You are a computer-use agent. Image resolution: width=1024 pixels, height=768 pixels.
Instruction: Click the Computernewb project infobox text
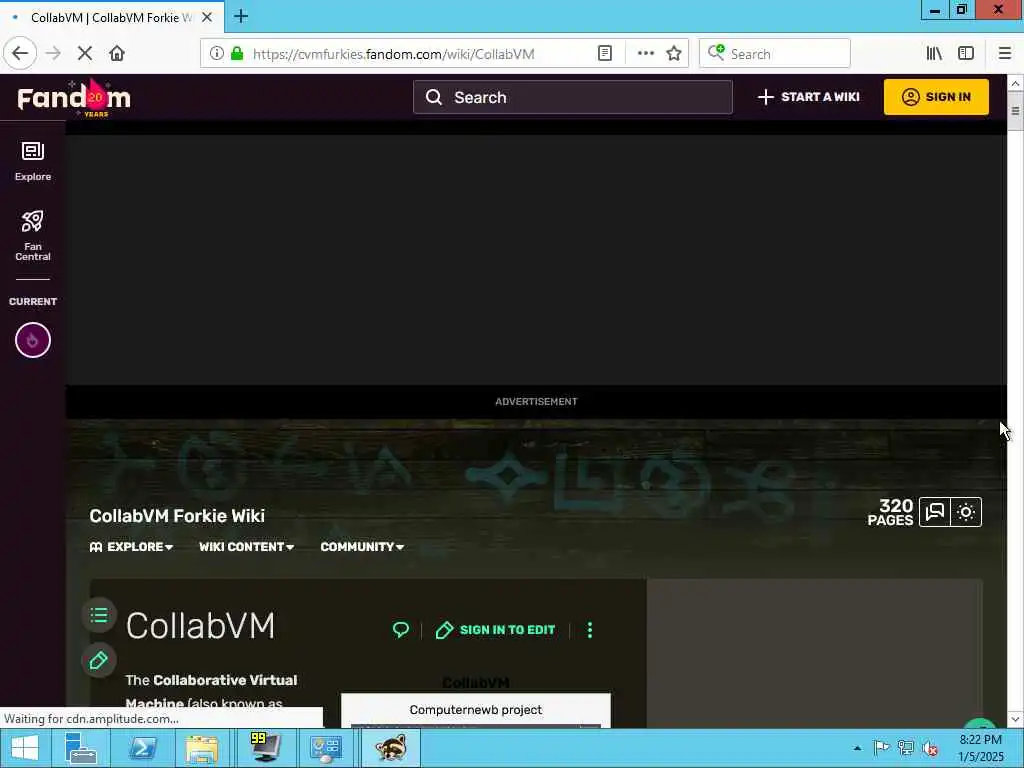475,710
